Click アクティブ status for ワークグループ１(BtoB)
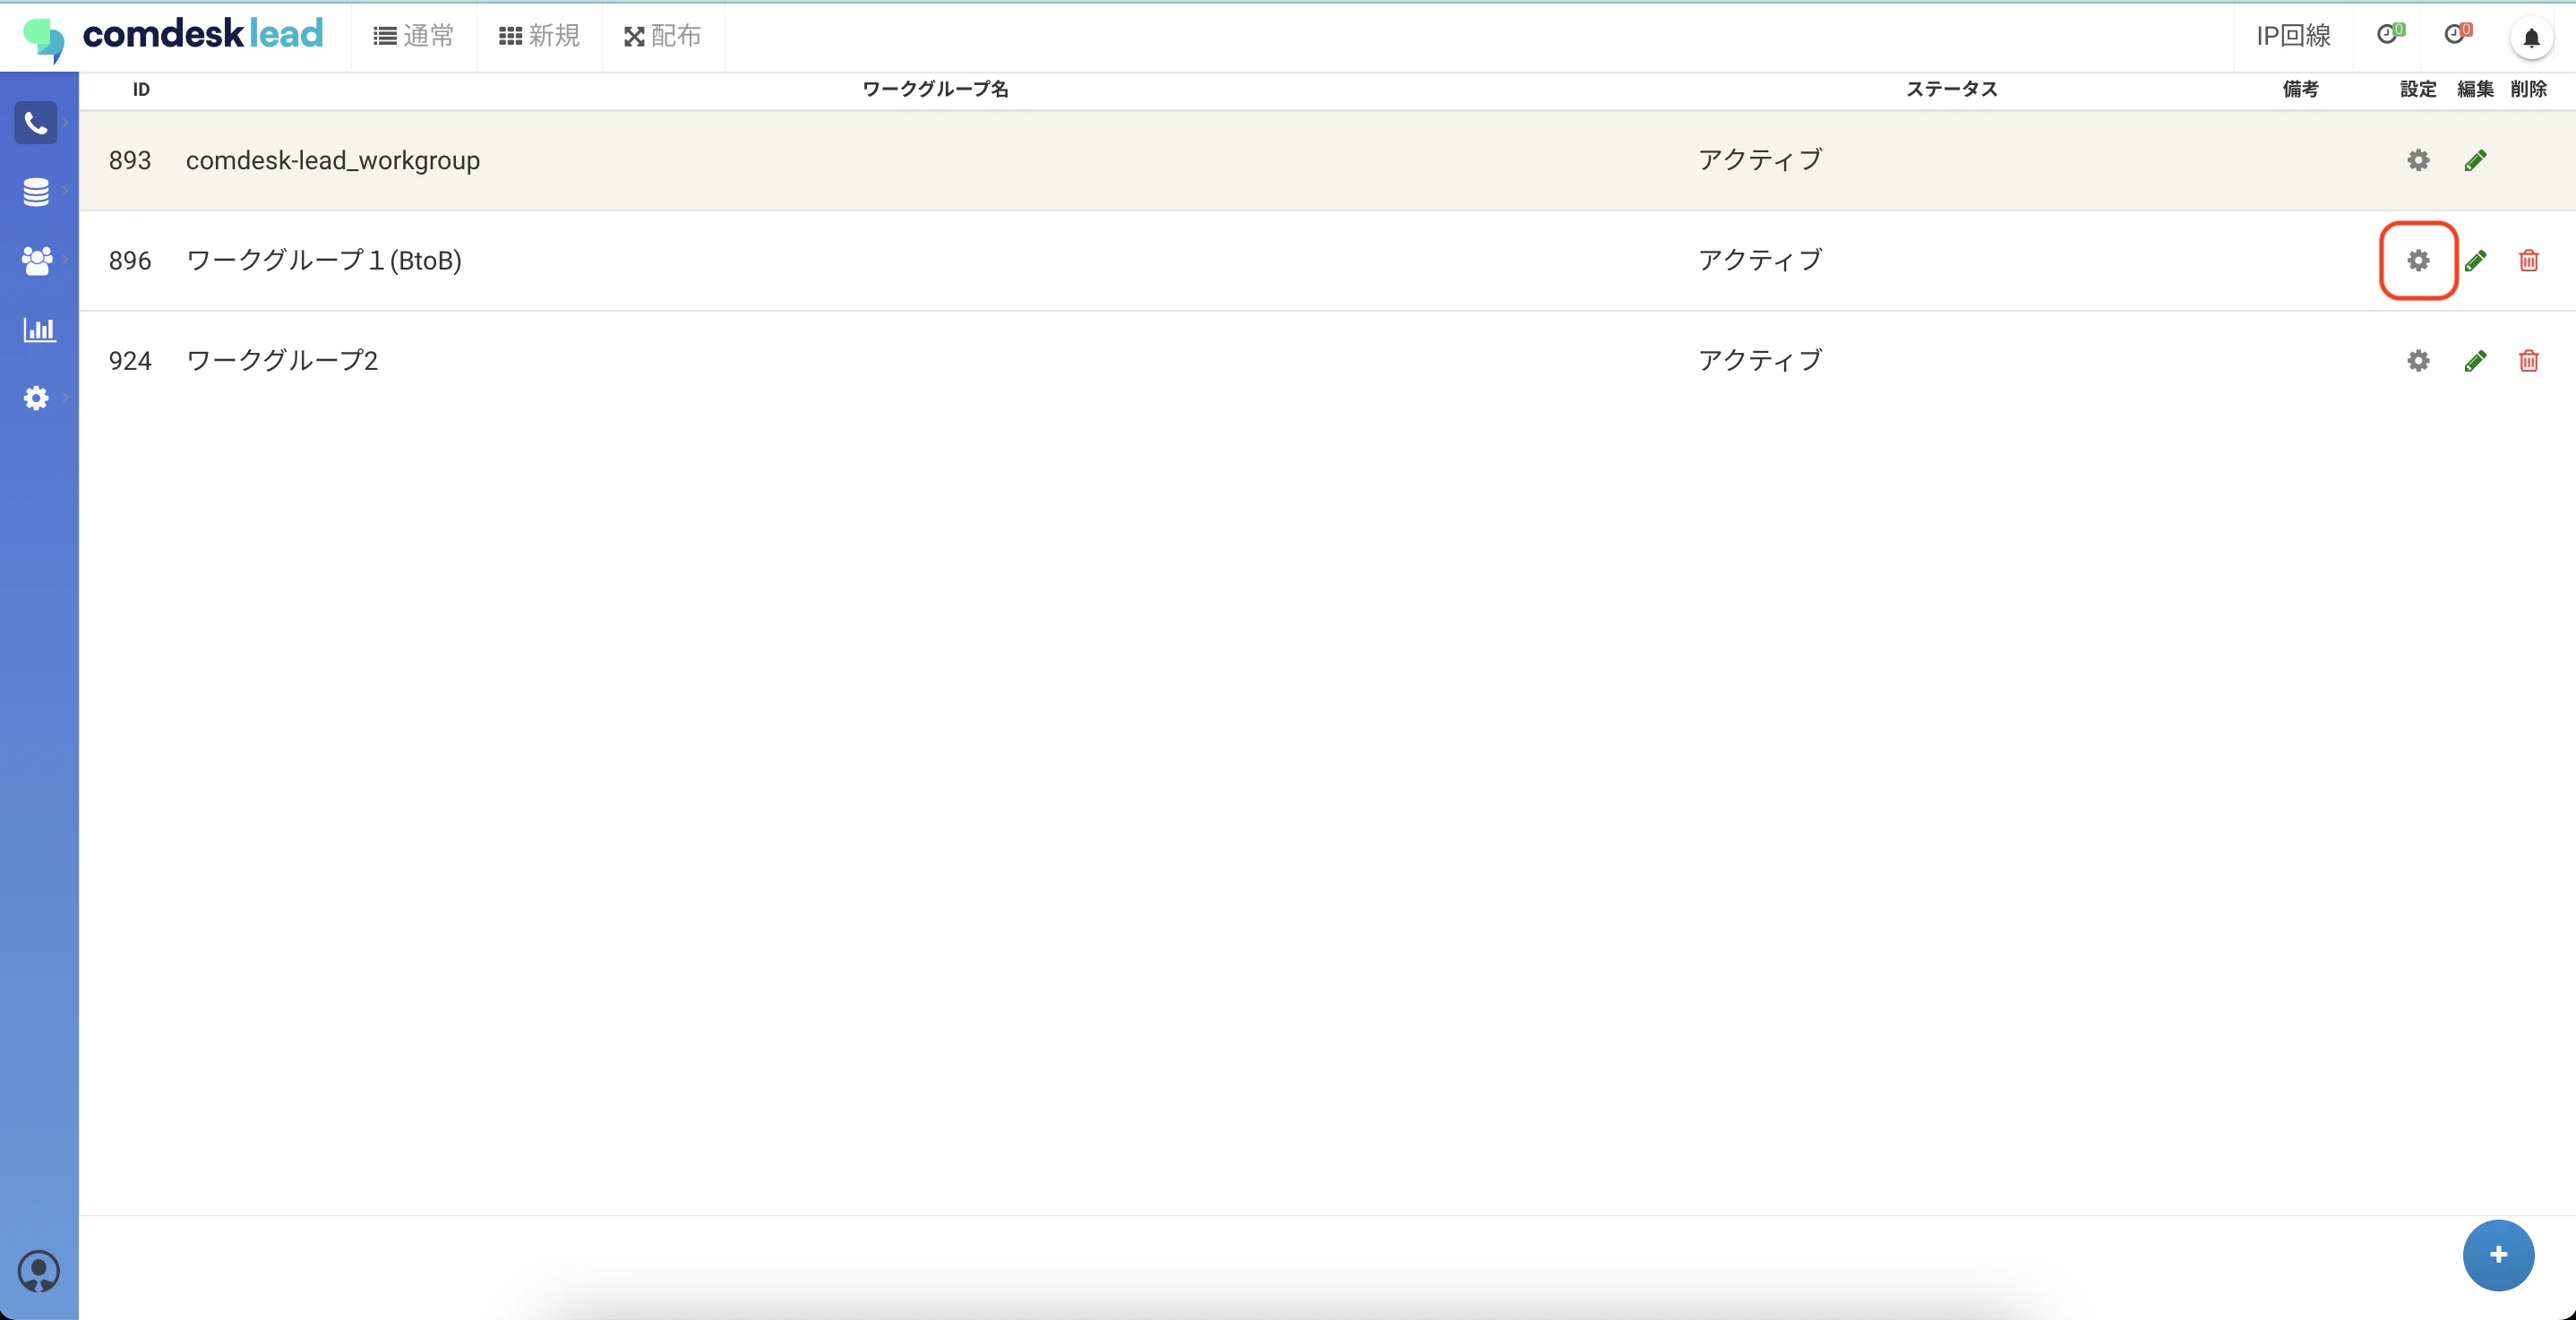 pyautogui.click(x=1760, y=260)
